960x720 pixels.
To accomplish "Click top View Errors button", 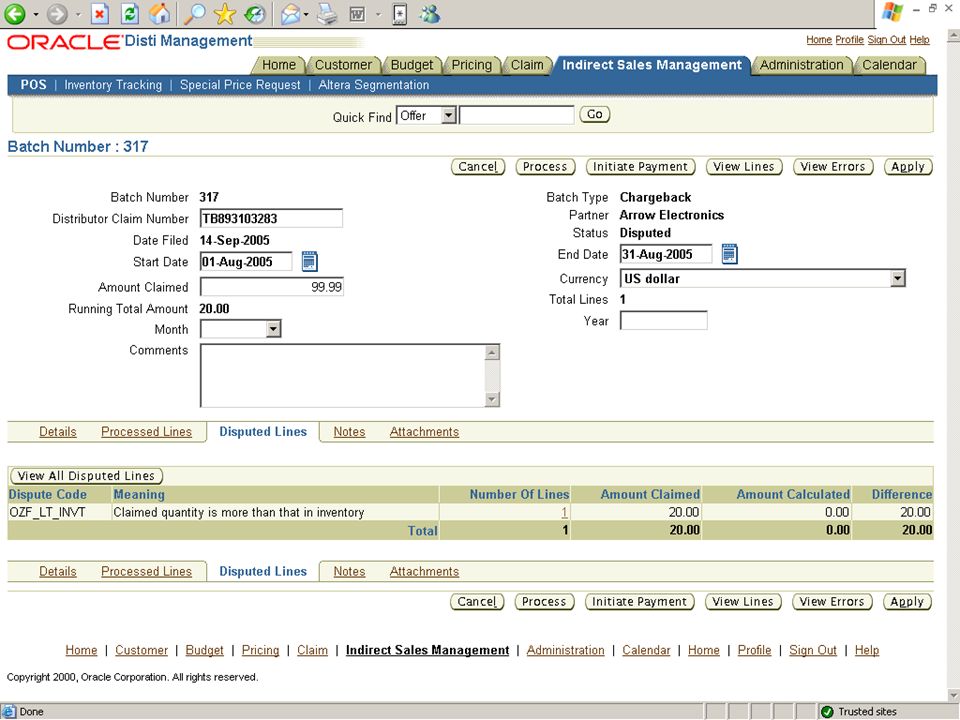I will click(833, 167).
